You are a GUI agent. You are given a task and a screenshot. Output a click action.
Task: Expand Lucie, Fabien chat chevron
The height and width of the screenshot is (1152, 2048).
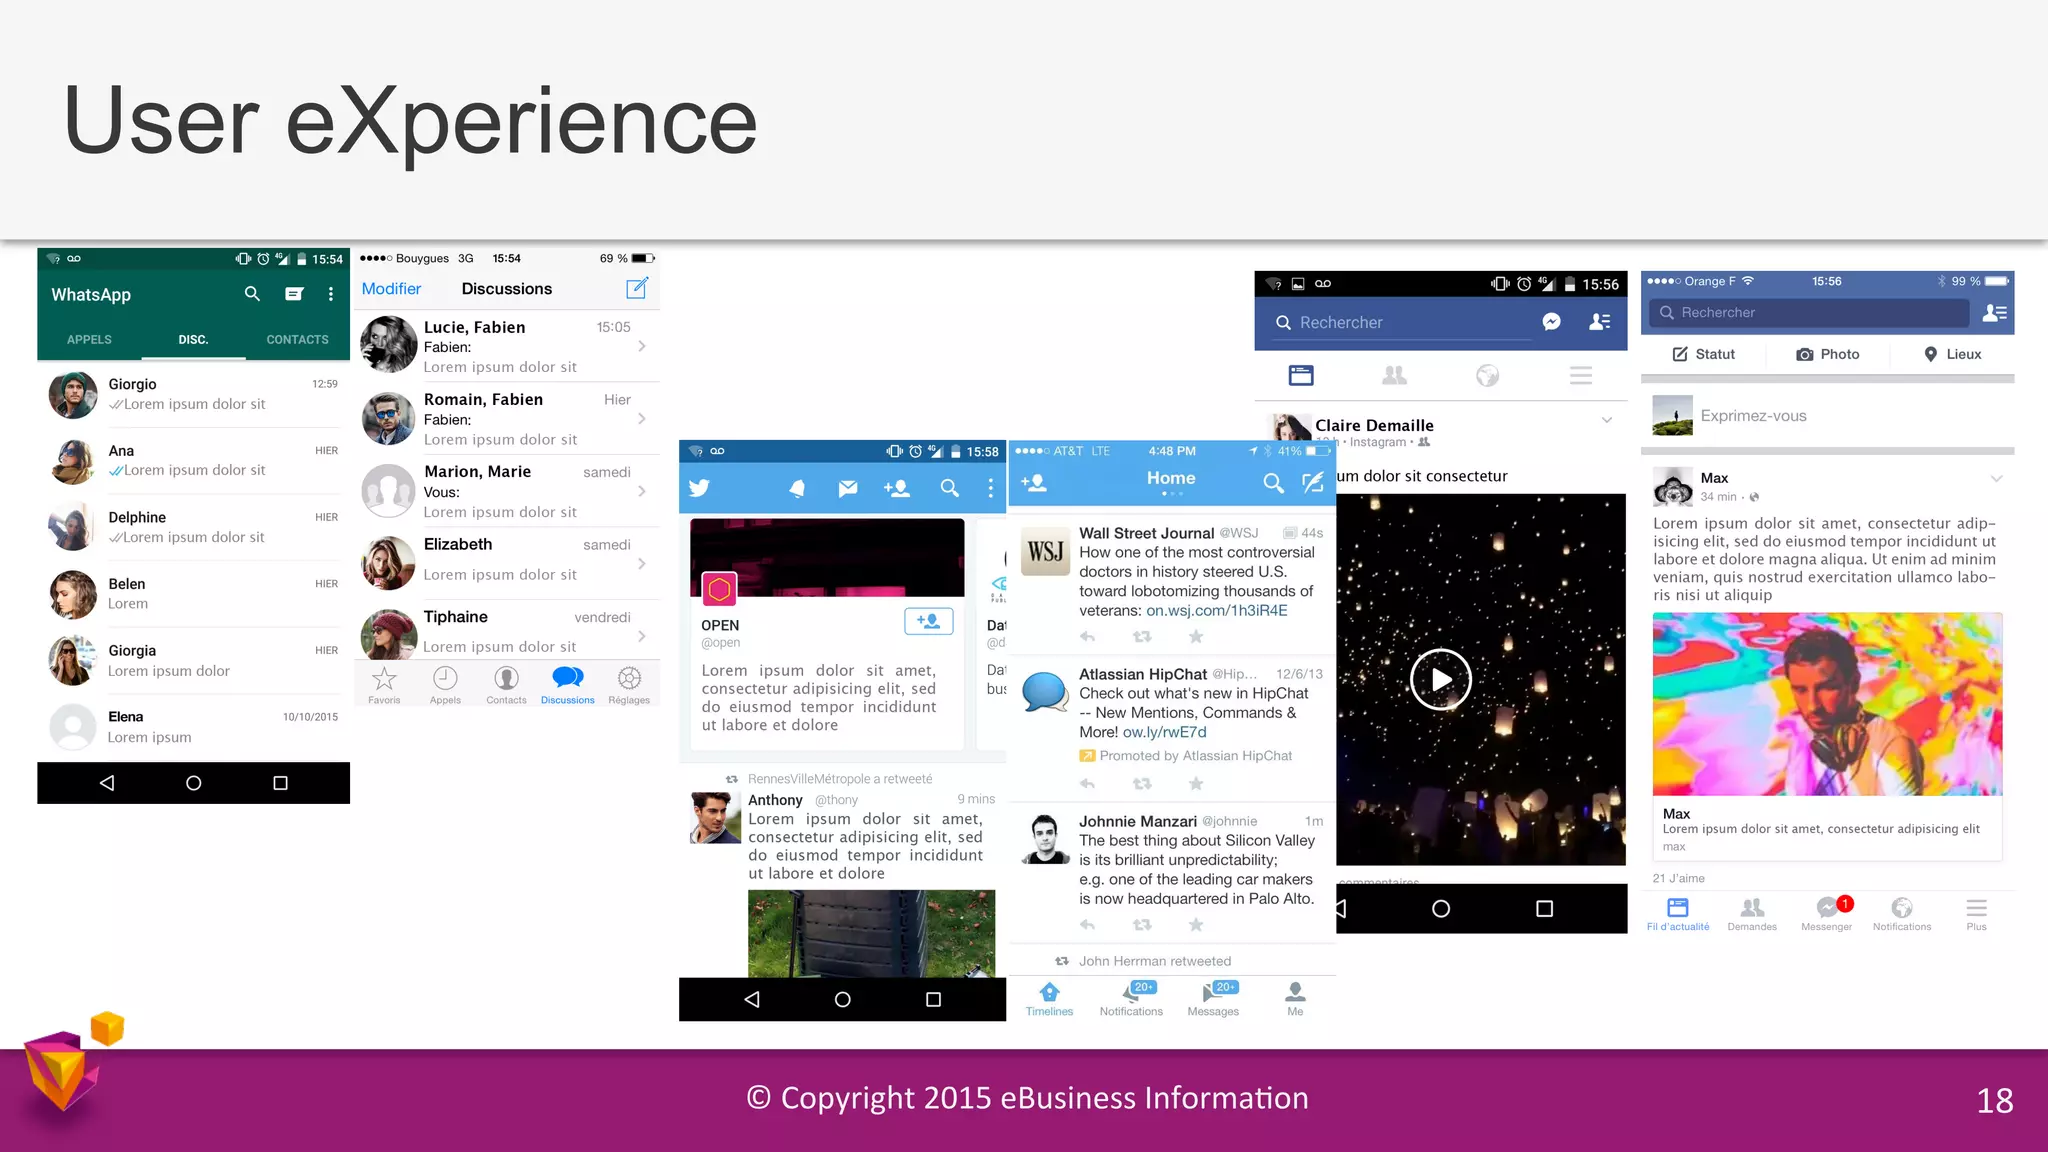coord(642,346)
